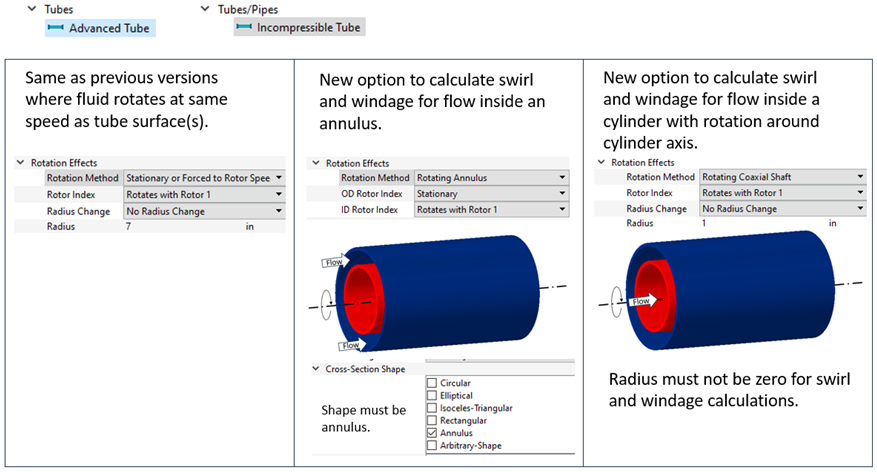Viewport: 877px width, 472px height.
Task: Enable the Circular shape checkbox
Action: [431, 383]
